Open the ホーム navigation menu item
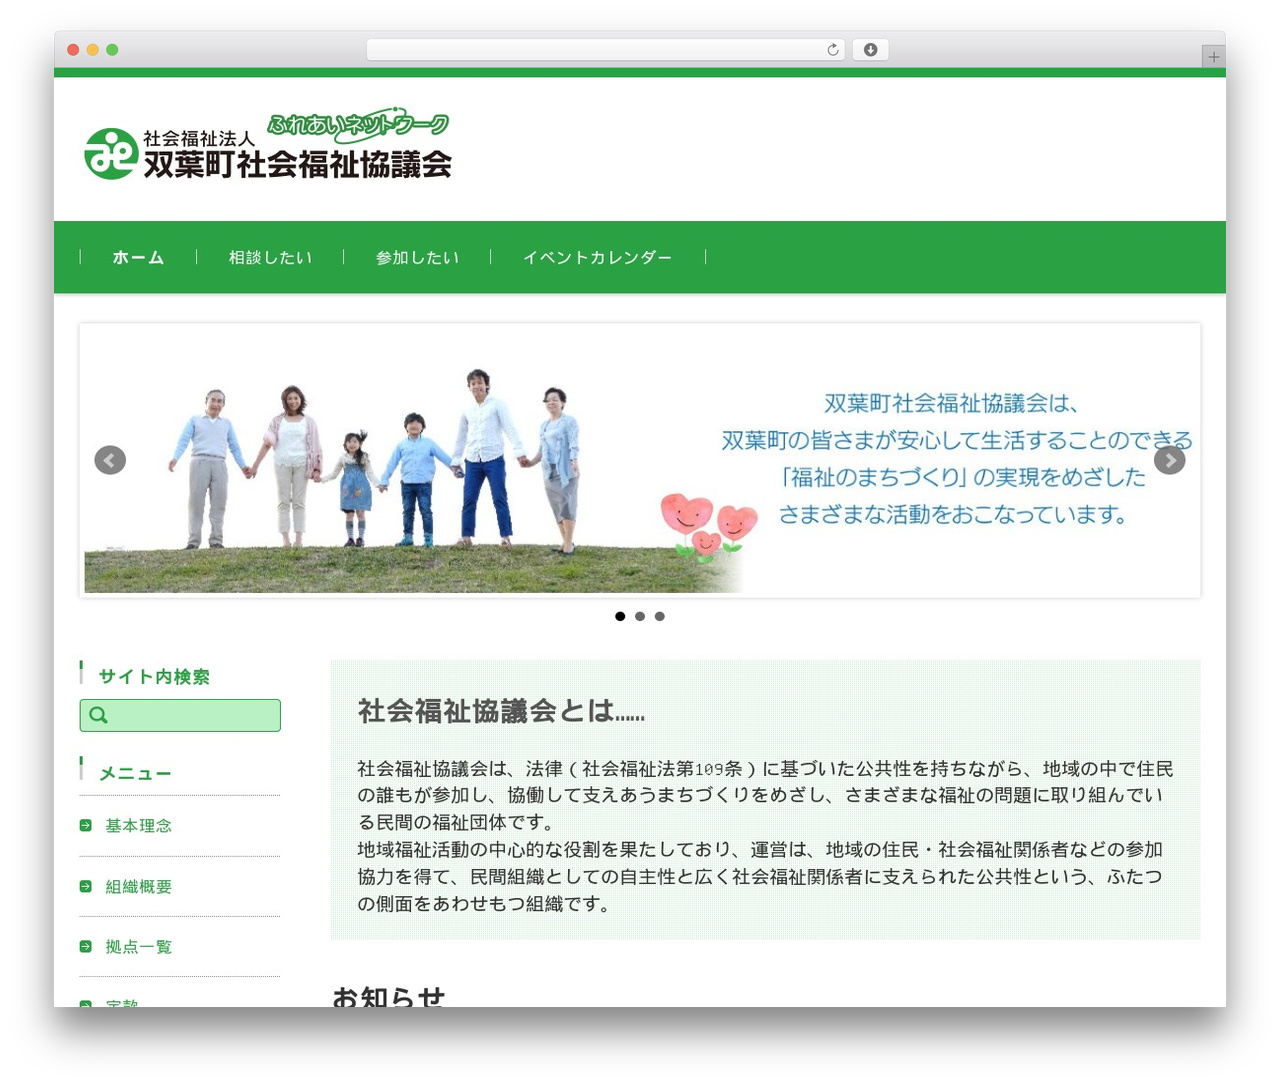 click(138, 257)
